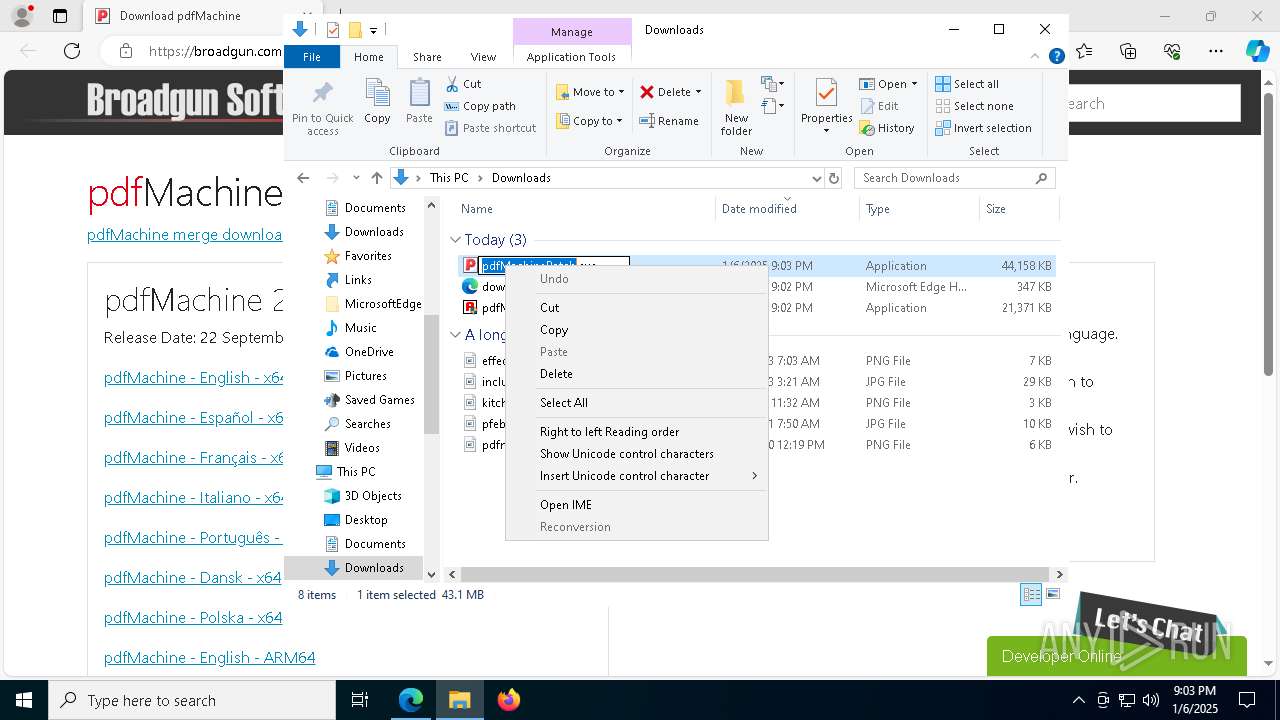Collapse the Today (3) group
The image size is (1280, 720).
(455, 240)
